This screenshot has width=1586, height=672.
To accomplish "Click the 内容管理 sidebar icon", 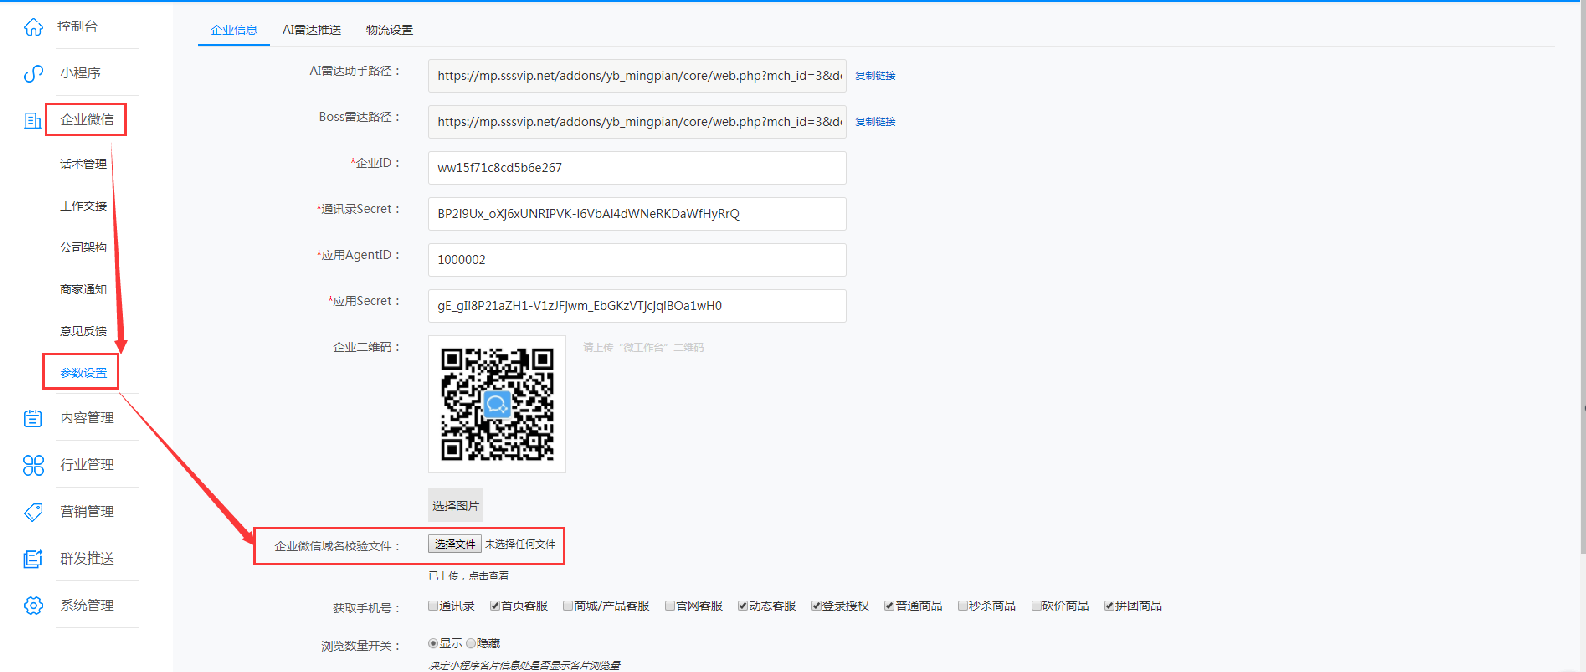I will [33, 418].
